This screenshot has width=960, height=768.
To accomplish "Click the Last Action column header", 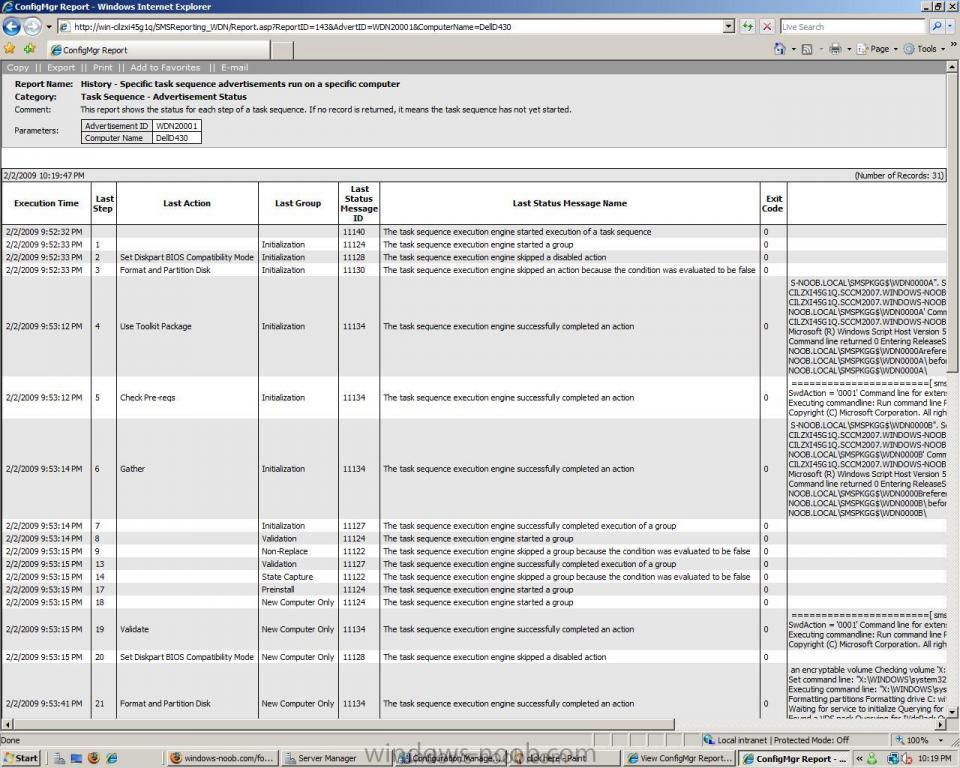I will (x=187, y=203).
